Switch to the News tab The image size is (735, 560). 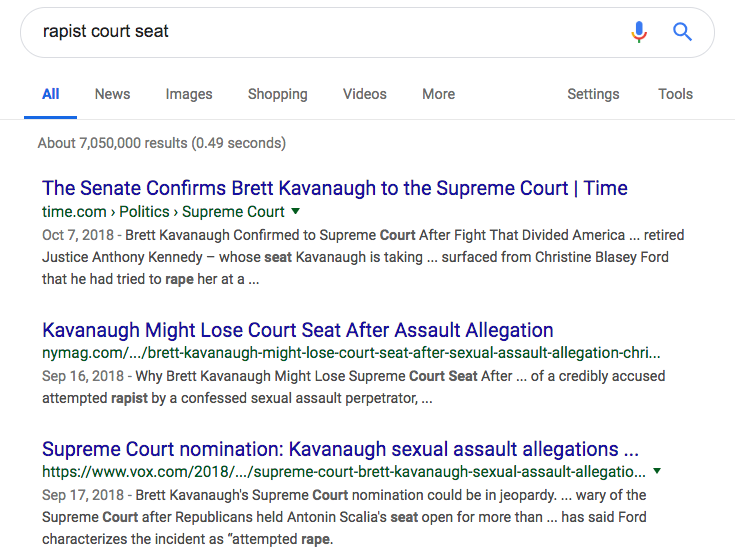point(112,94)
